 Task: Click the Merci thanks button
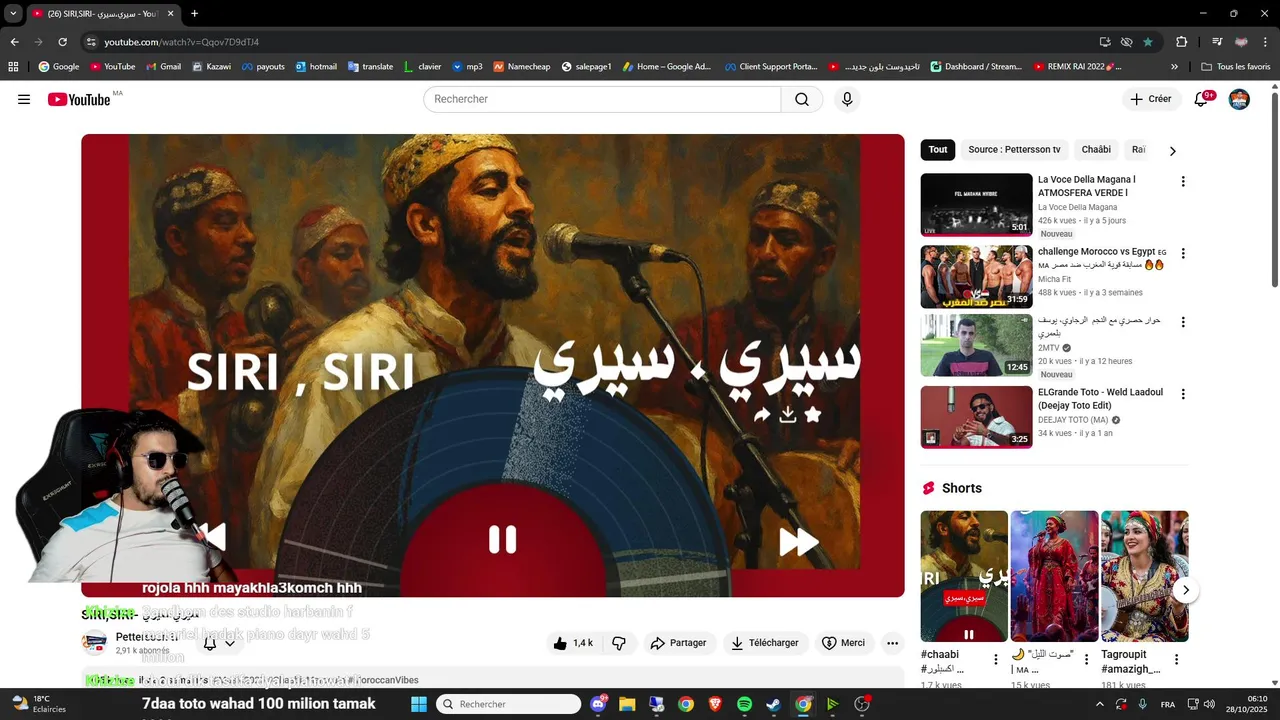(843, 643)
